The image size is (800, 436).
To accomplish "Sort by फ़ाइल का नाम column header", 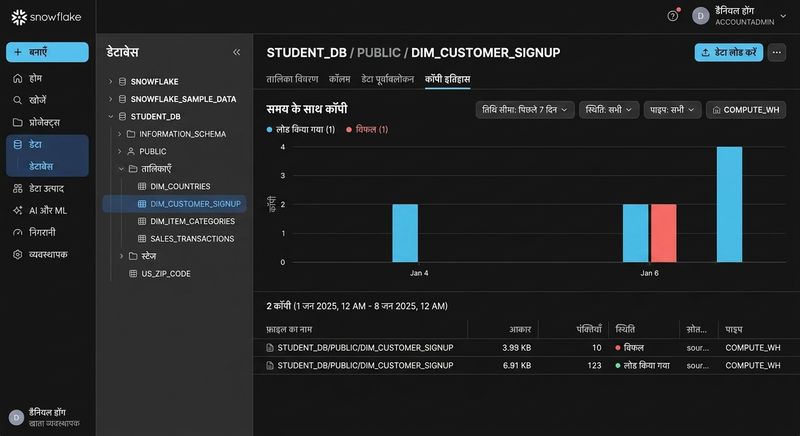I will coord(289,329).
